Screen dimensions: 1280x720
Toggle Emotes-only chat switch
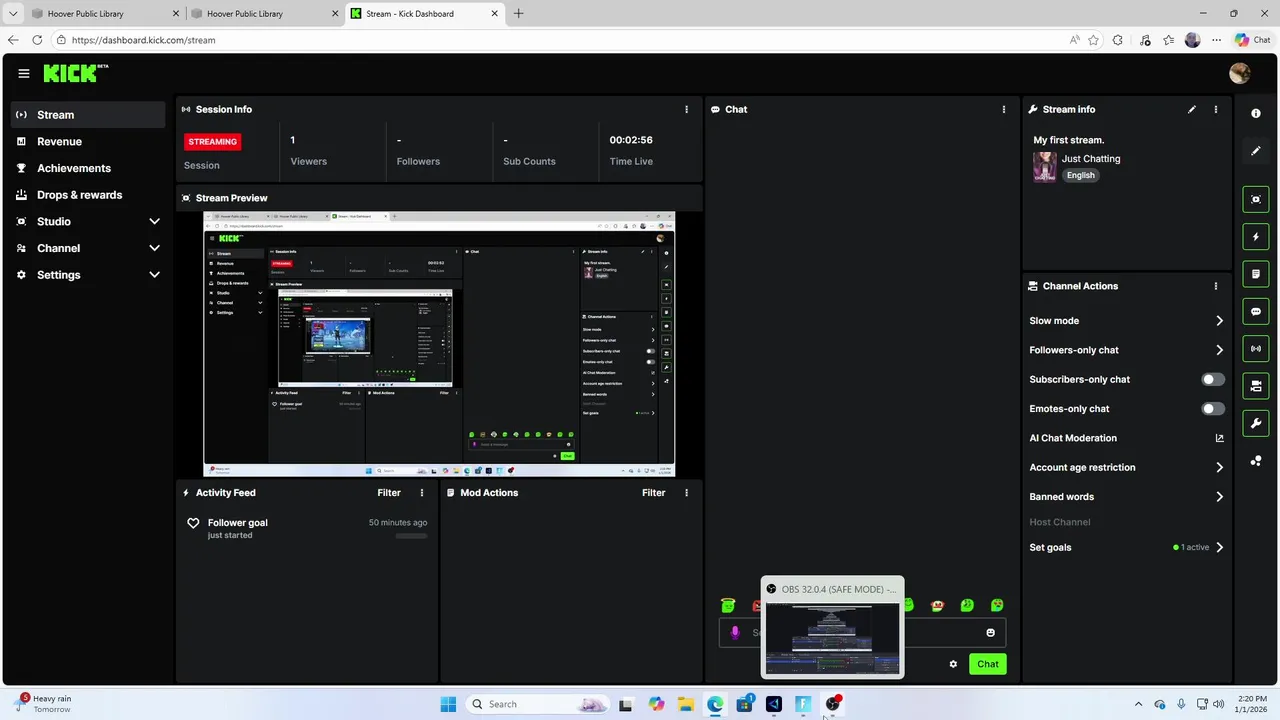point(1213,409)
